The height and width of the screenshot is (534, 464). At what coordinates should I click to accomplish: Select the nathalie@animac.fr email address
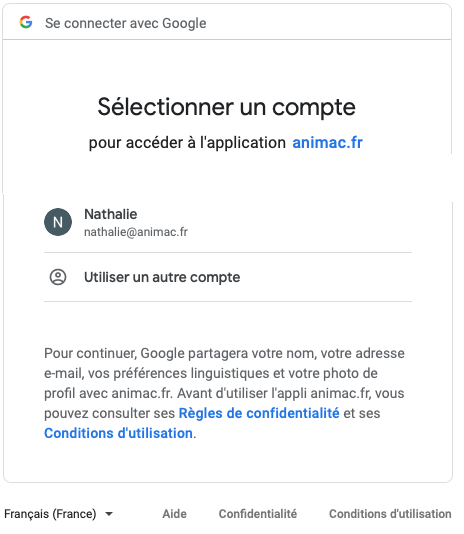click(136, 232)
